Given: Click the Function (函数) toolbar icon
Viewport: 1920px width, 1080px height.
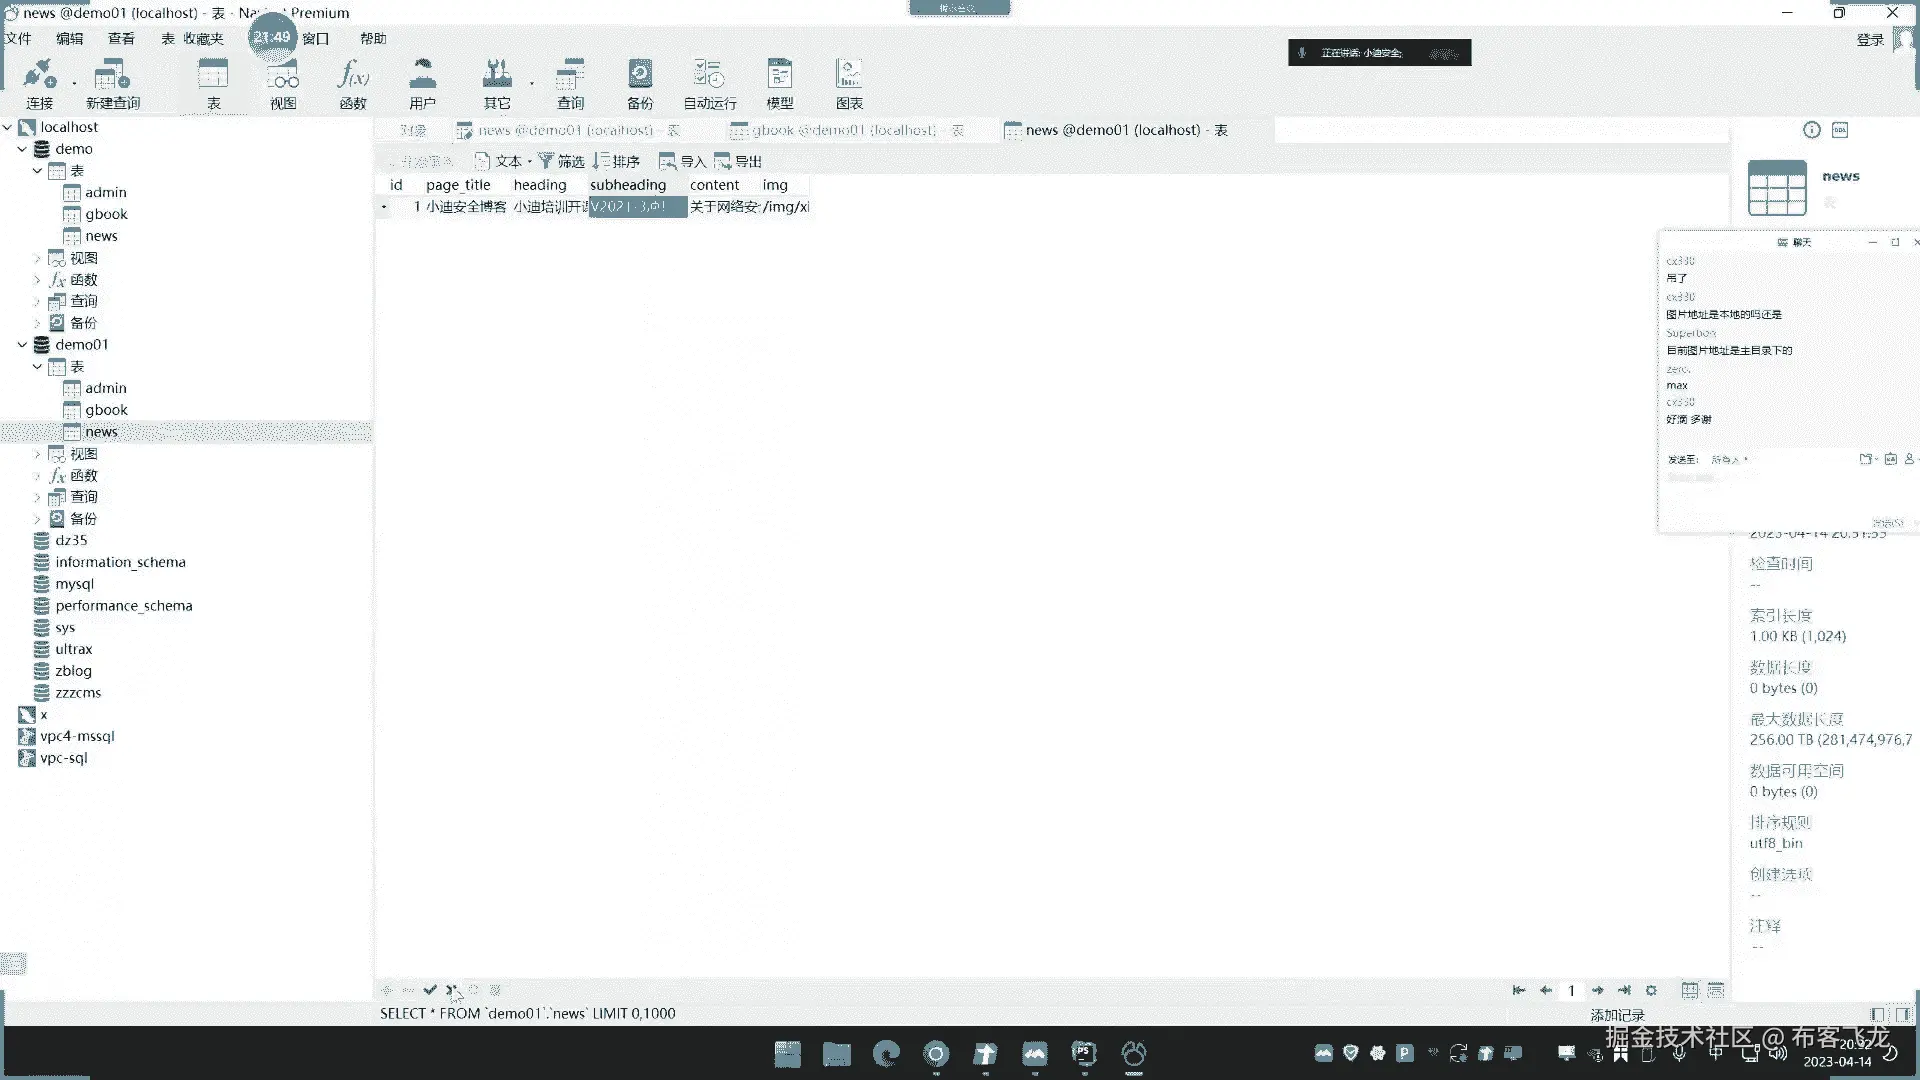Looking at the screenshot, I should 352,82.
